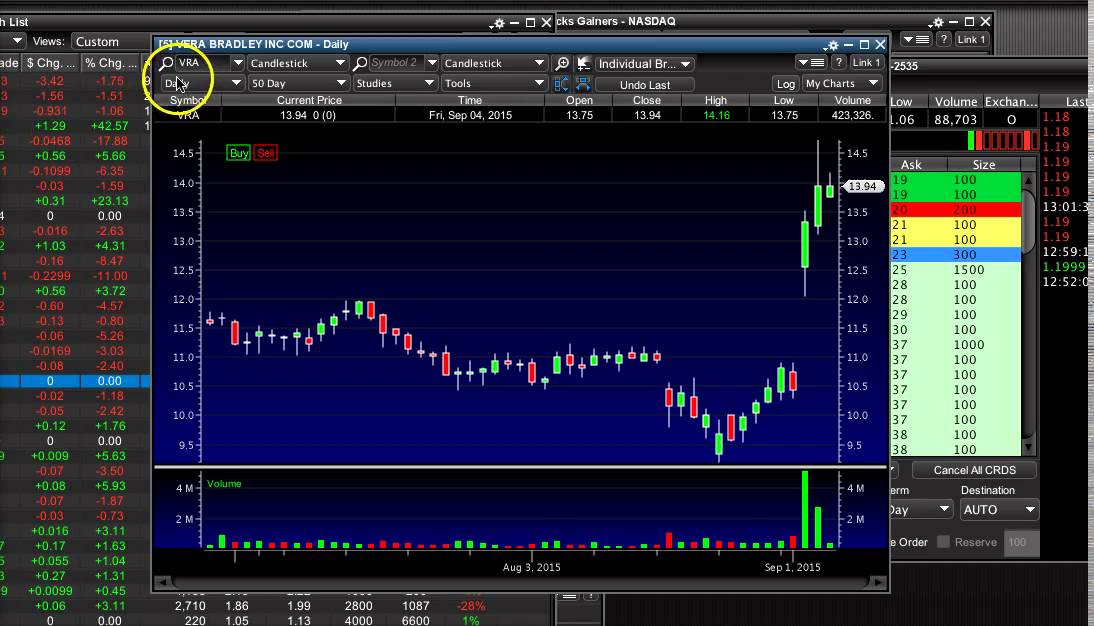Open the Daily interval dropdown
The height and width of the screenshot is (626, 1094).
(x=202, y=84)
